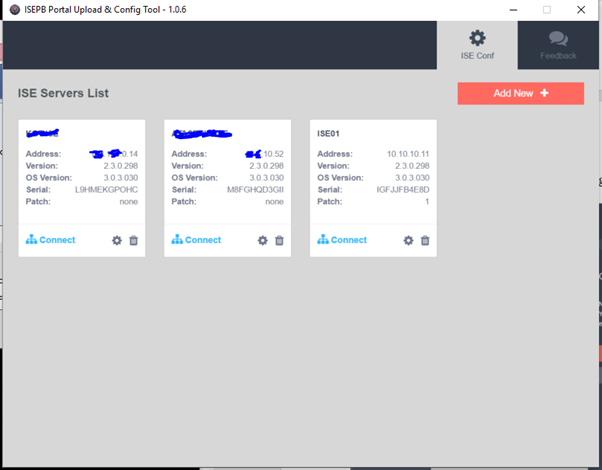
Task: Open the ISE Conf tab
Action: (x=477, y=45)
